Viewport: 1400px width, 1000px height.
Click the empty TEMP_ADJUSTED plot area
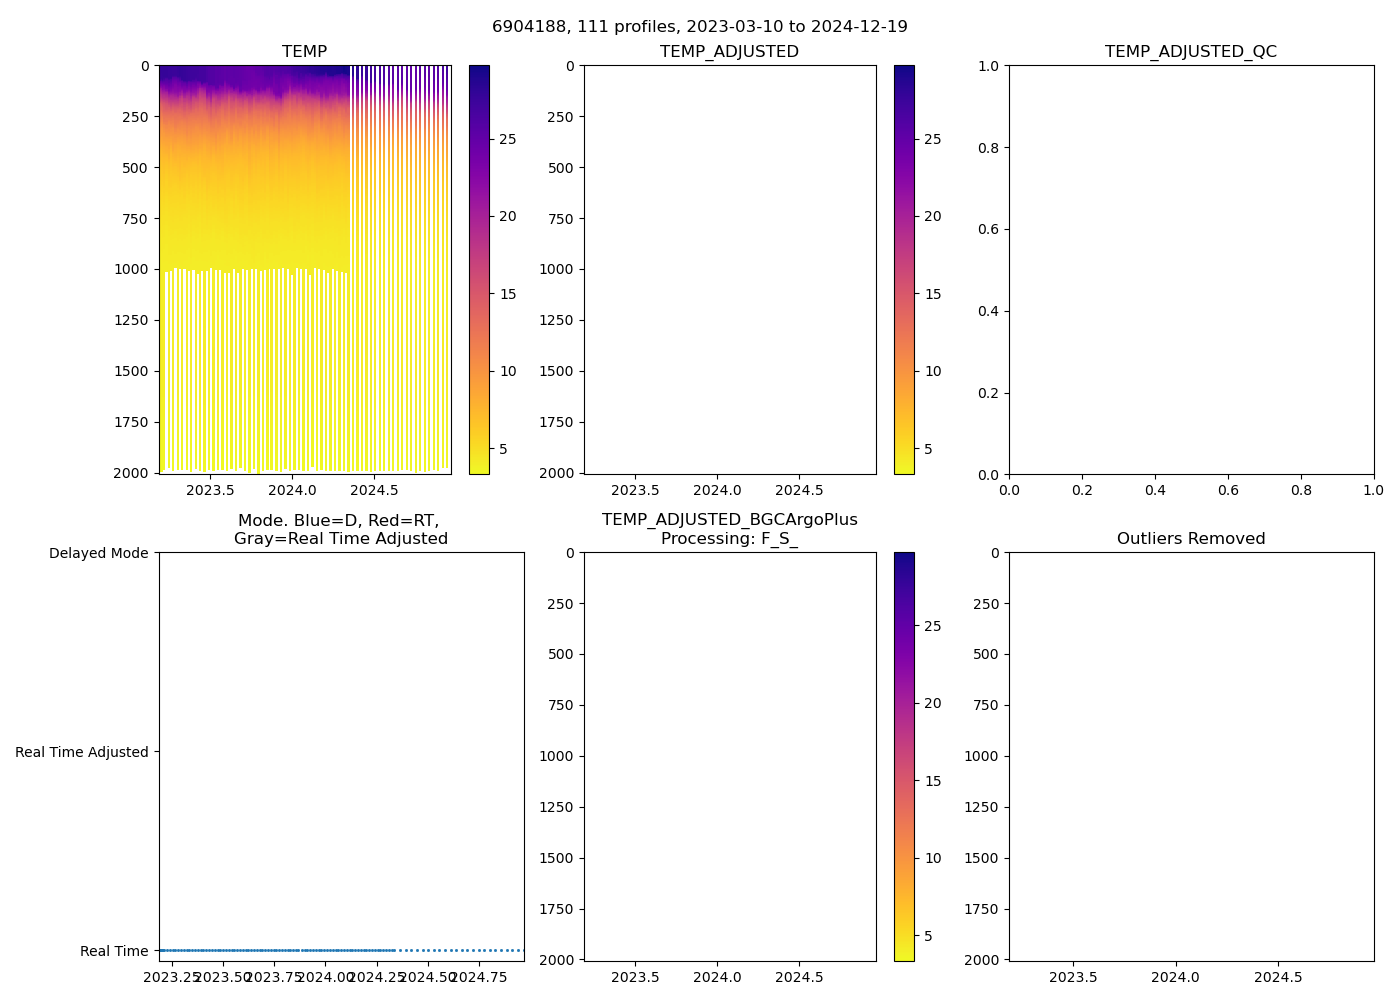click(x=729, y=269)
